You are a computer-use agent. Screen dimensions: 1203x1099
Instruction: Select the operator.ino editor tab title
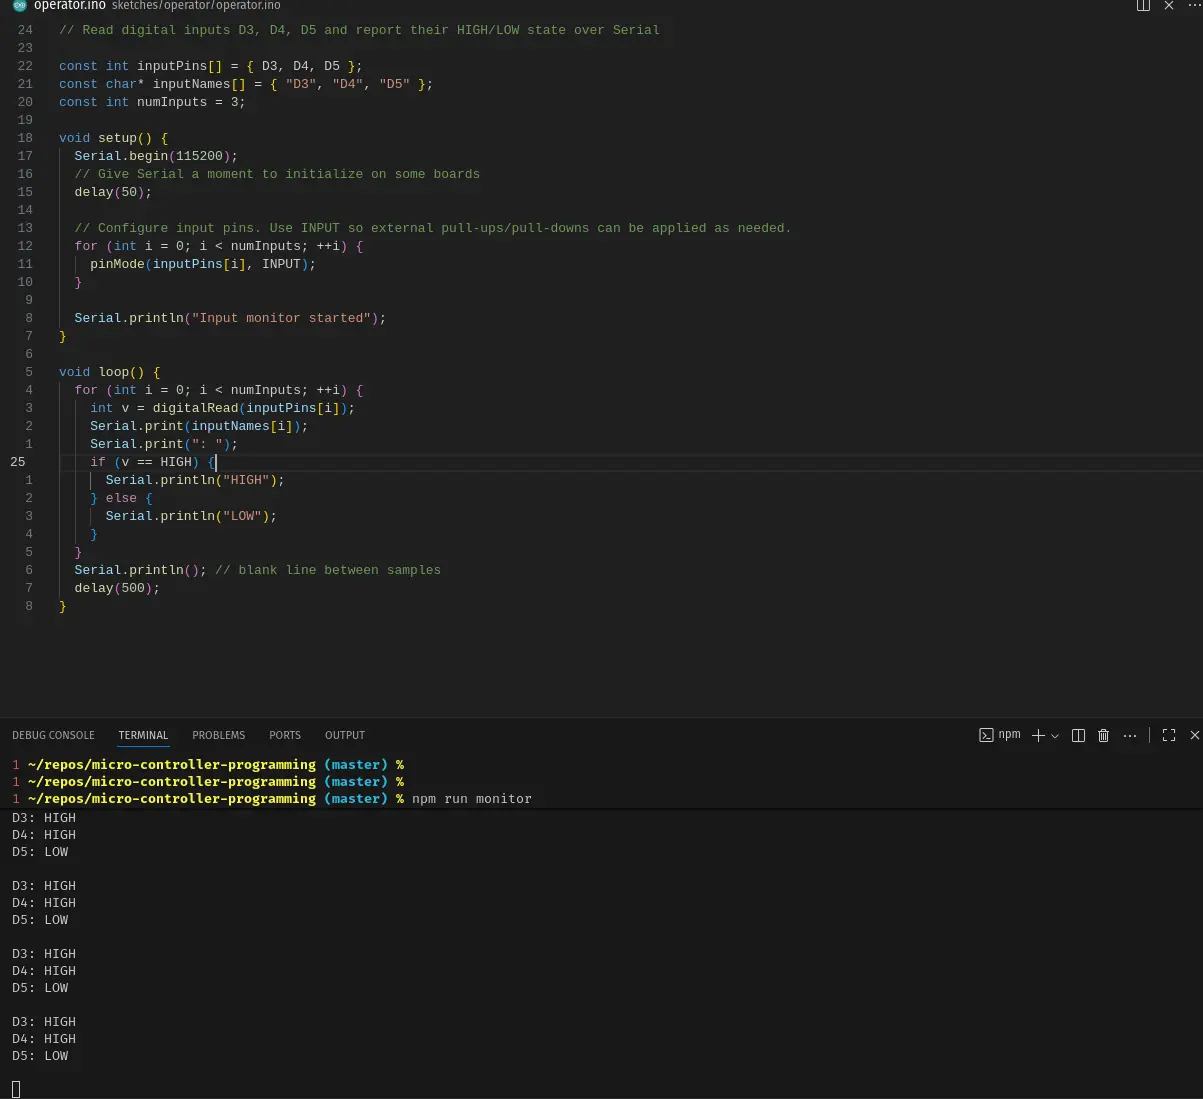point(69,5)
